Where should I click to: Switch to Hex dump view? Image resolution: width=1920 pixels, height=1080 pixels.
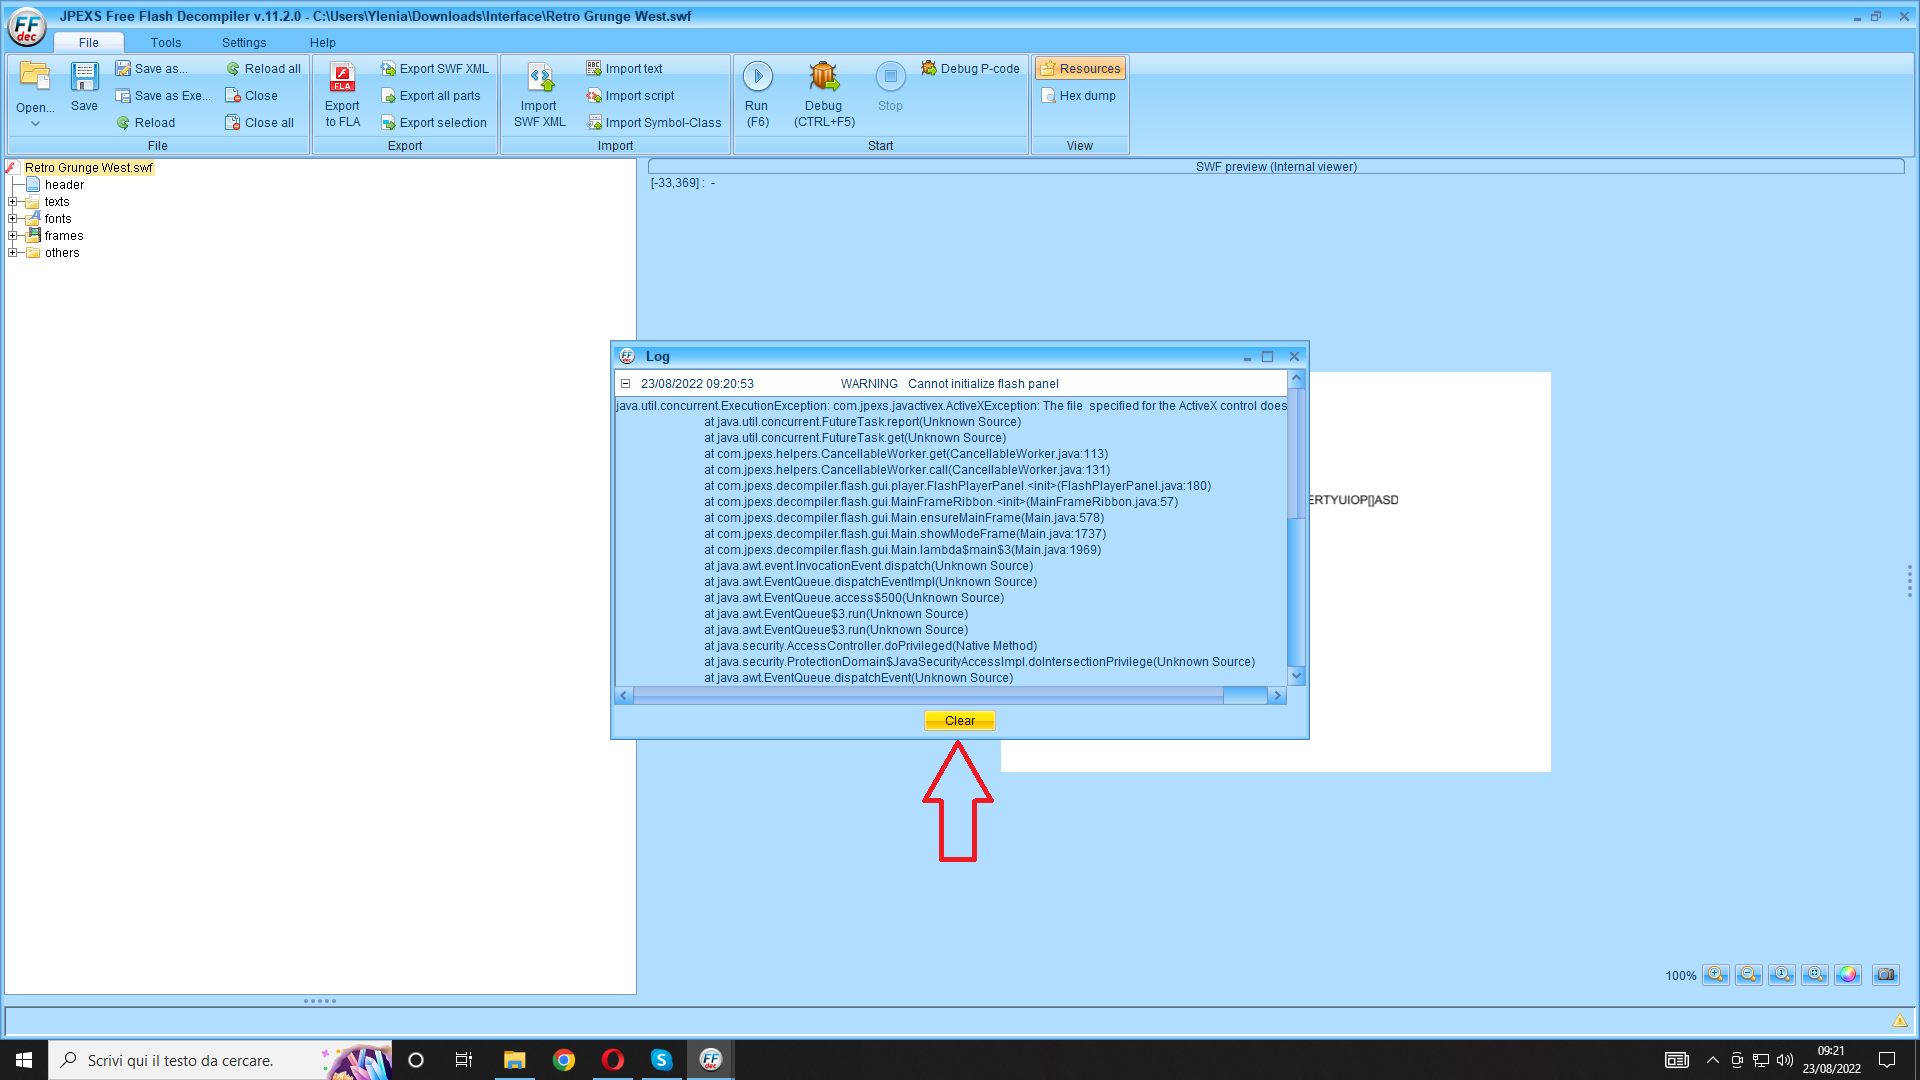1079,96
